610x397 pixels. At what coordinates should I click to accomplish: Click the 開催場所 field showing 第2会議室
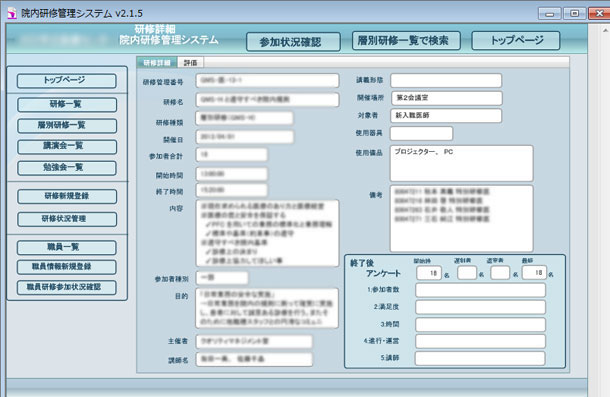(446, 98)
